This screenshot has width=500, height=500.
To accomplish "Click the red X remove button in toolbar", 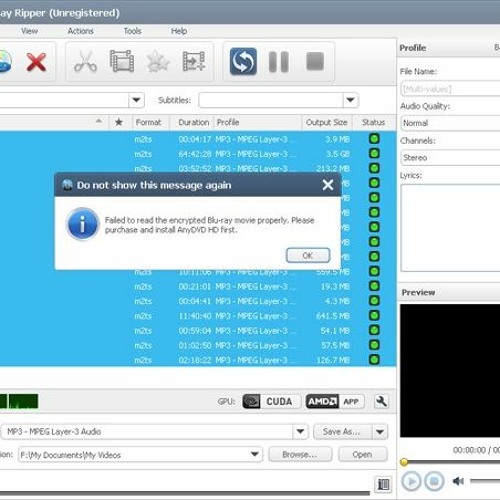I will click(36, 62).
